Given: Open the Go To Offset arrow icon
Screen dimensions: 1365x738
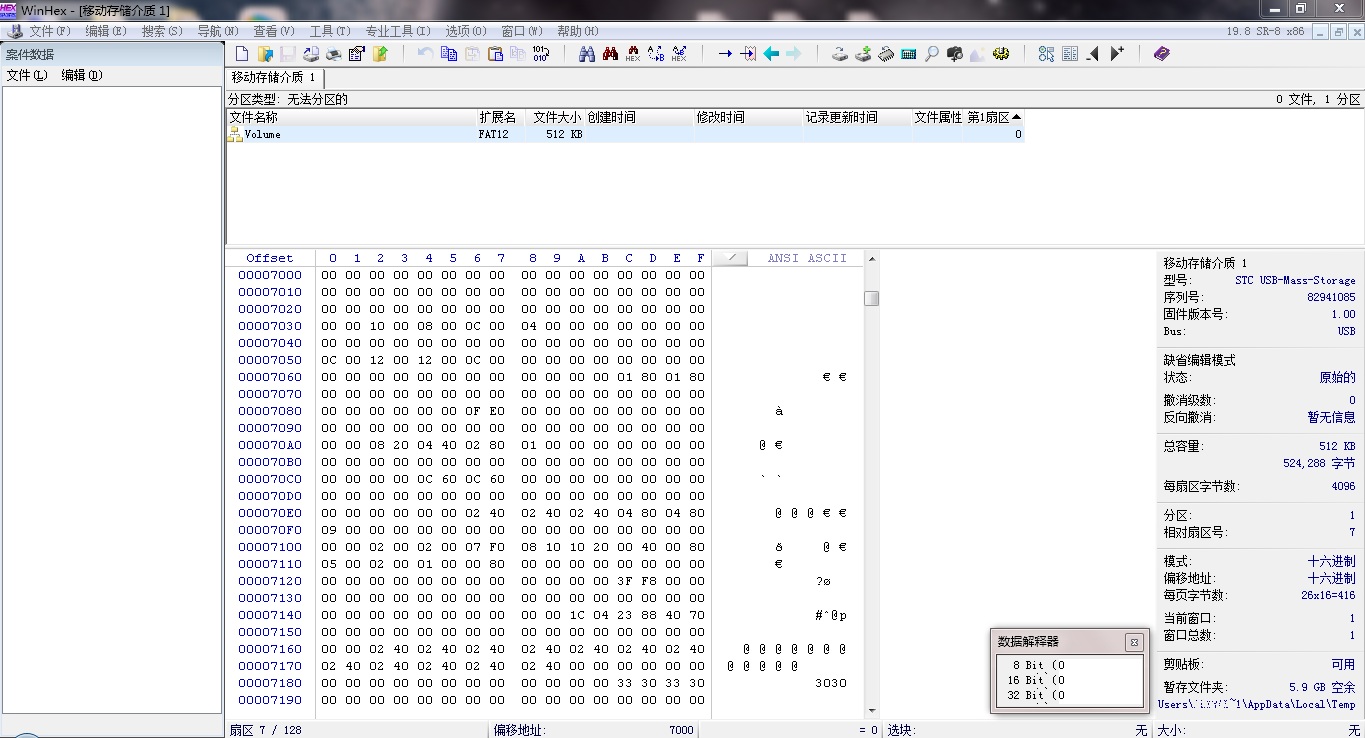Looking at the screenshot, I should point(725,54).
